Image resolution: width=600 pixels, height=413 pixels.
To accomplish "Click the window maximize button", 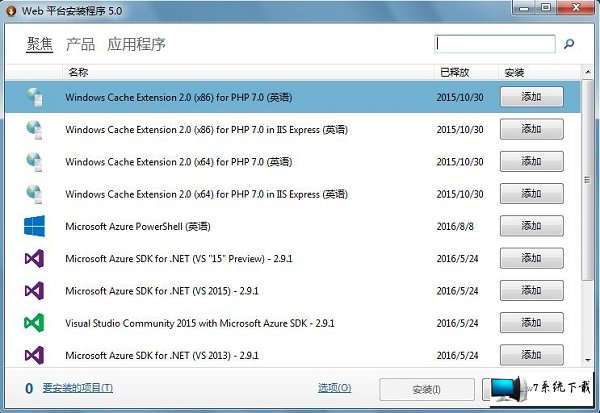I will click(546, 8).
